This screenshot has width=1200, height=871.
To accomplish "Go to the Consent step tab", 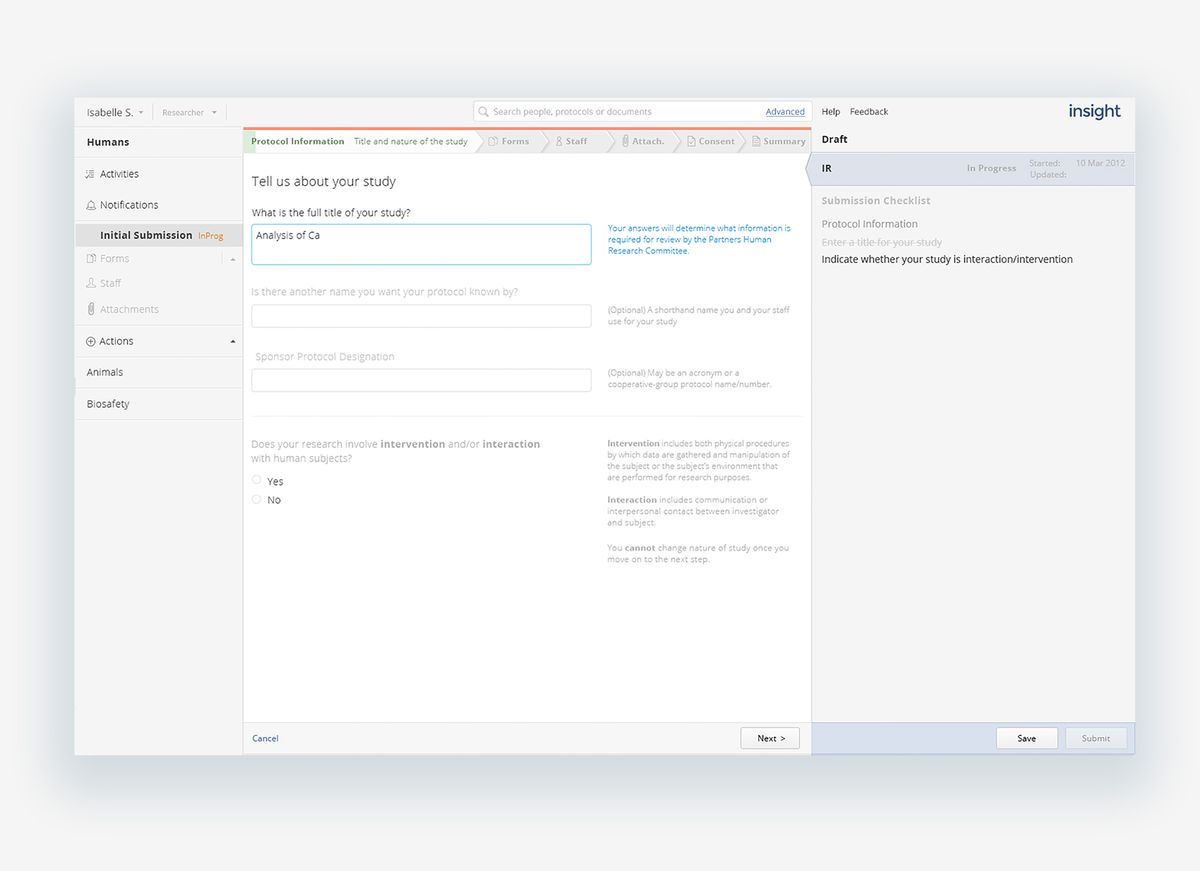I will click(x=710, y=142).
